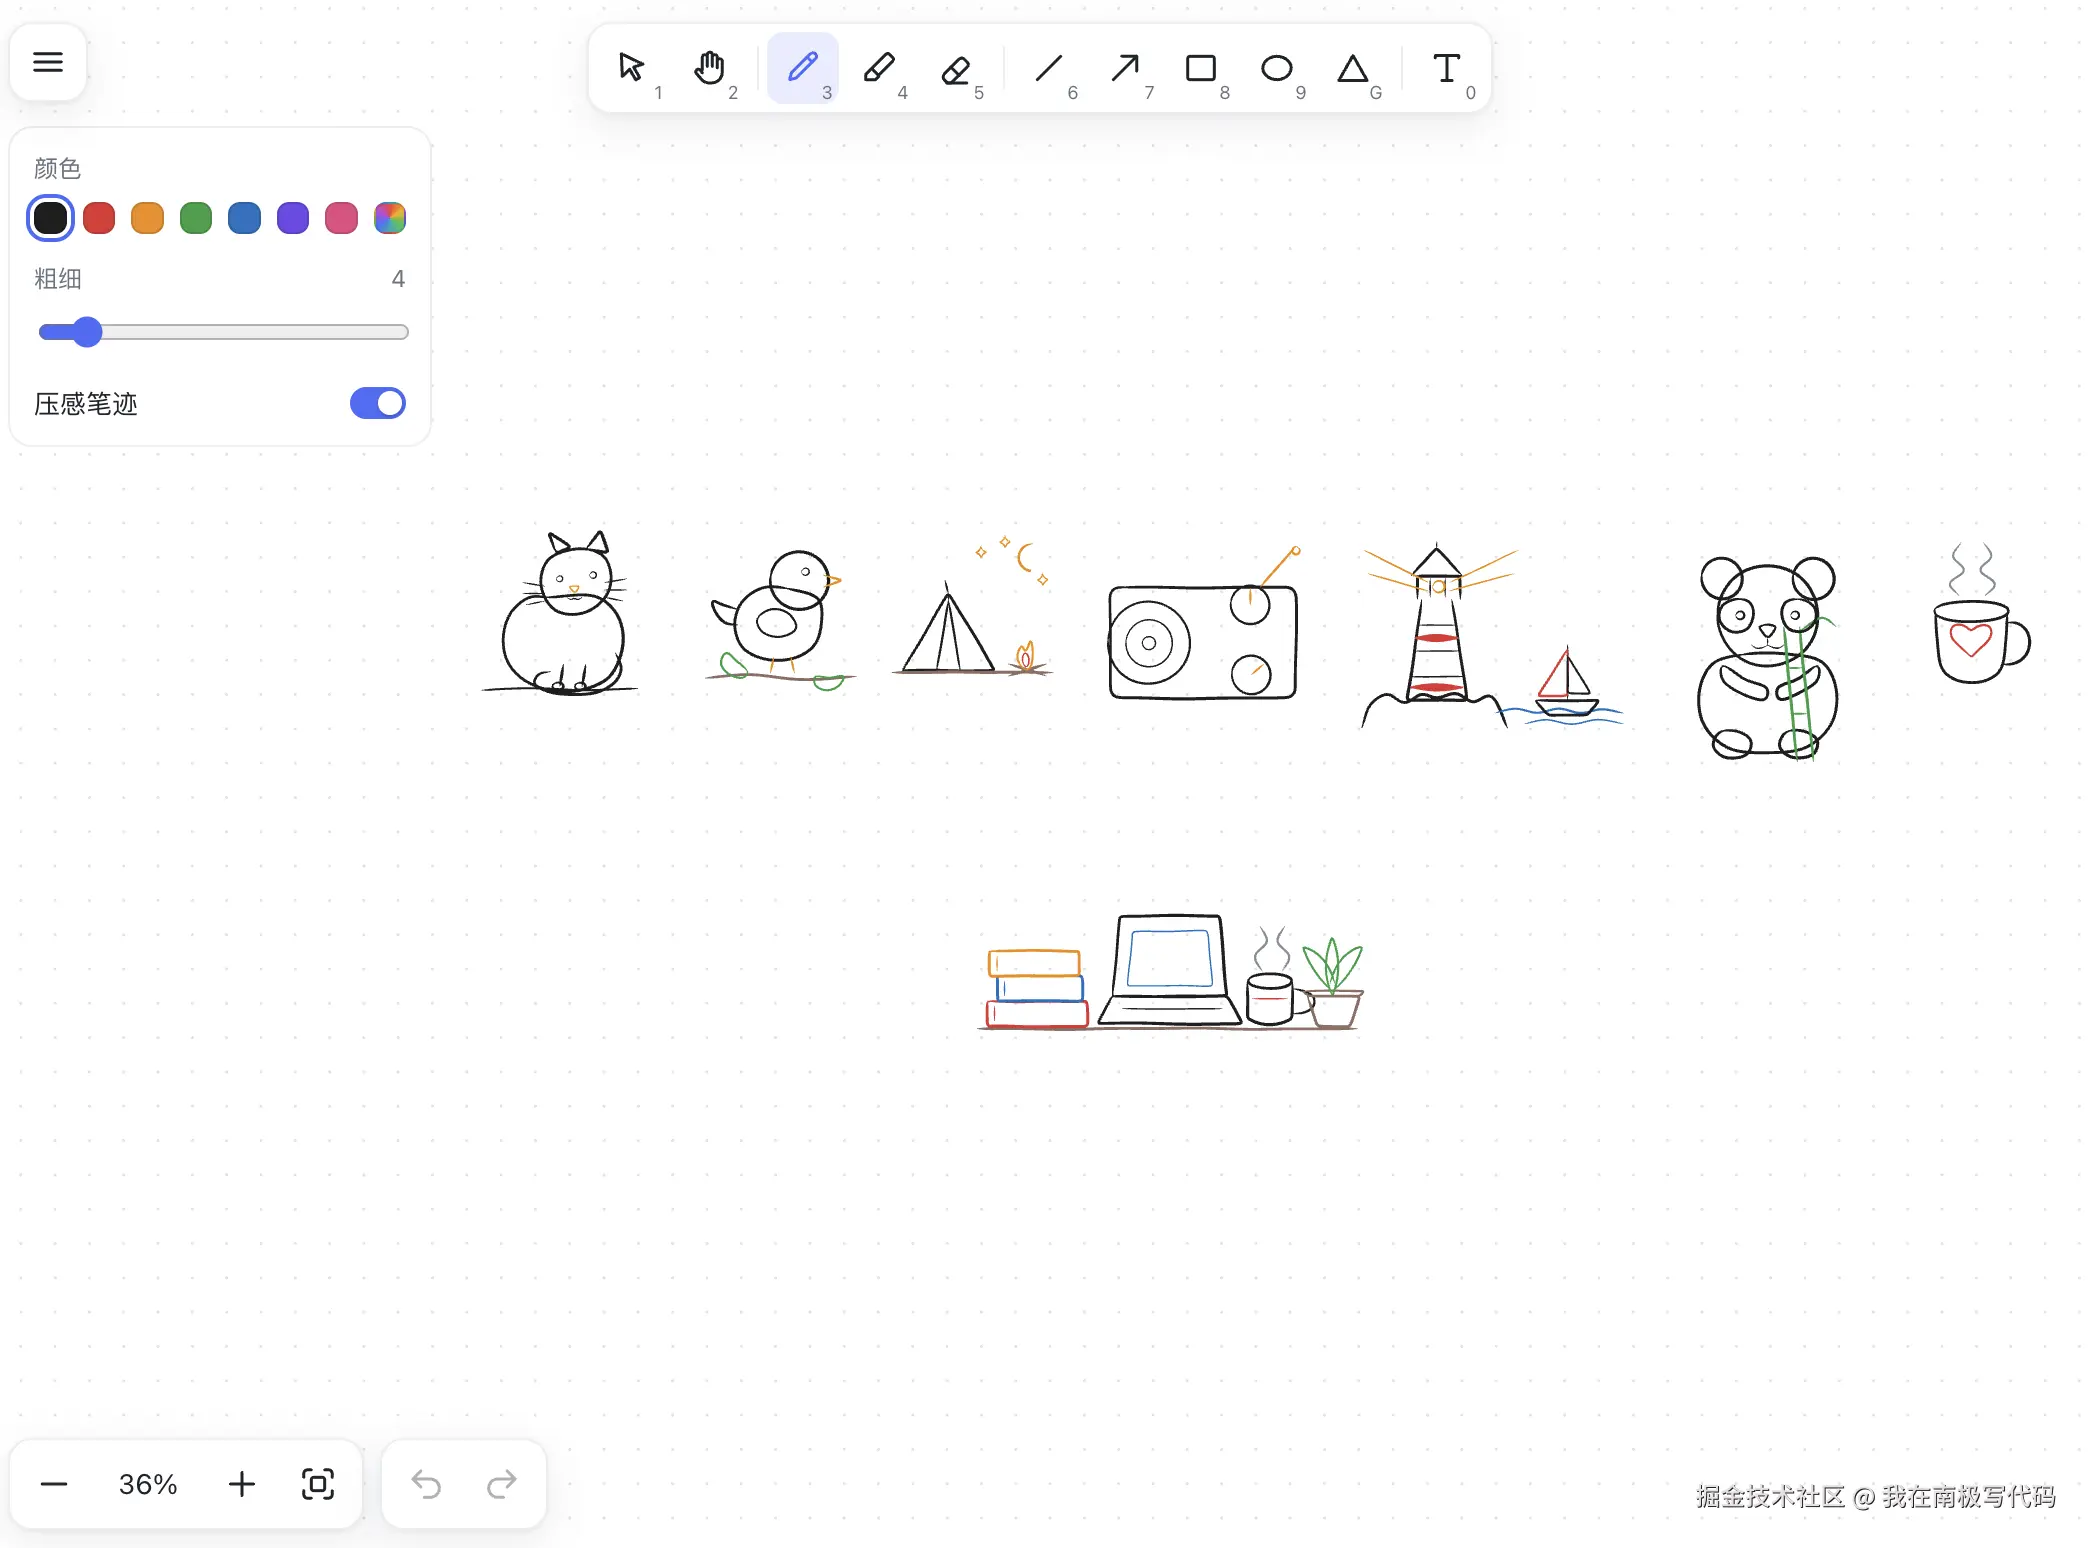Open the hamburger menu

click(48, 62)
